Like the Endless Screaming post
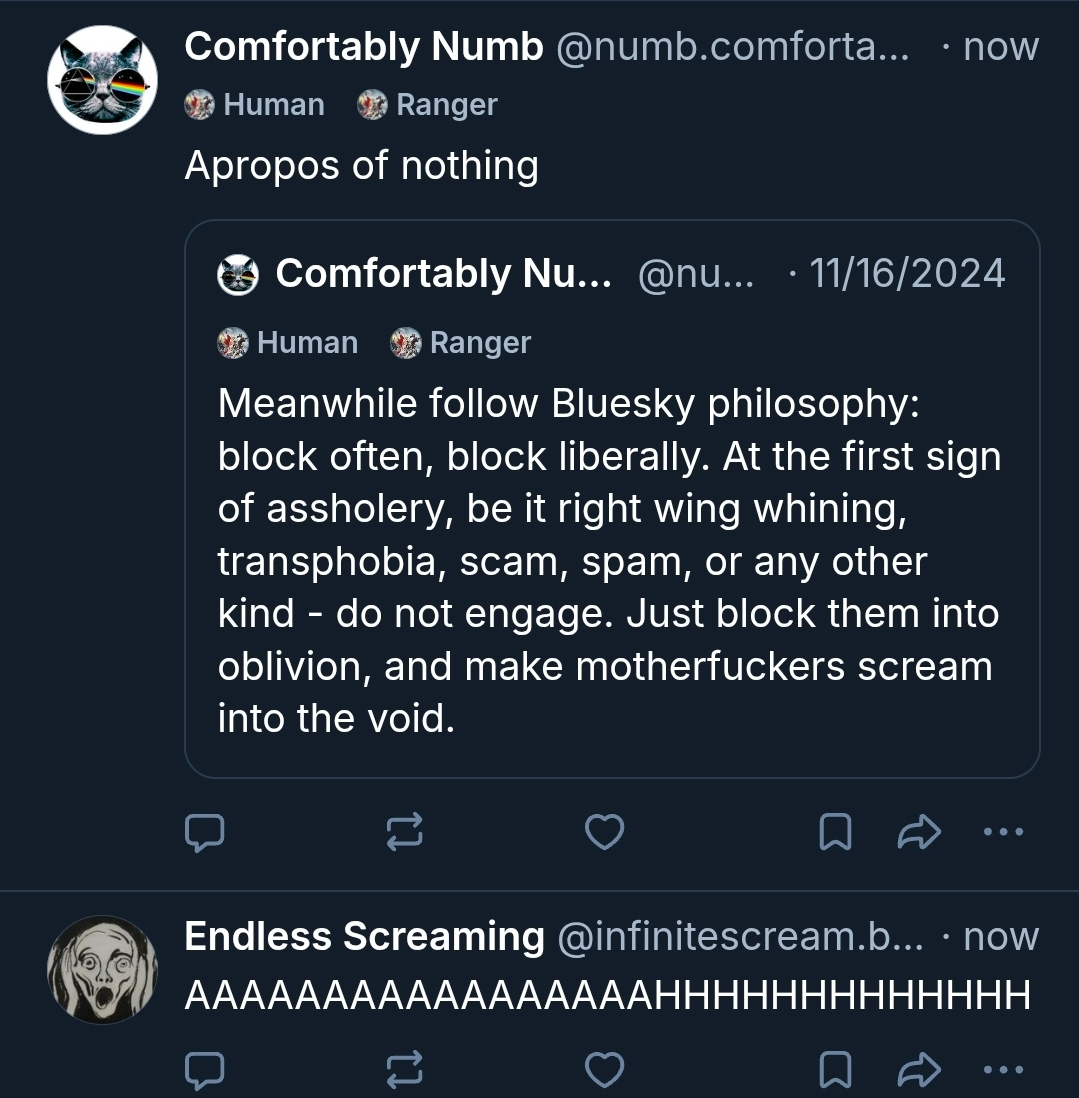 click(604, 1070)
